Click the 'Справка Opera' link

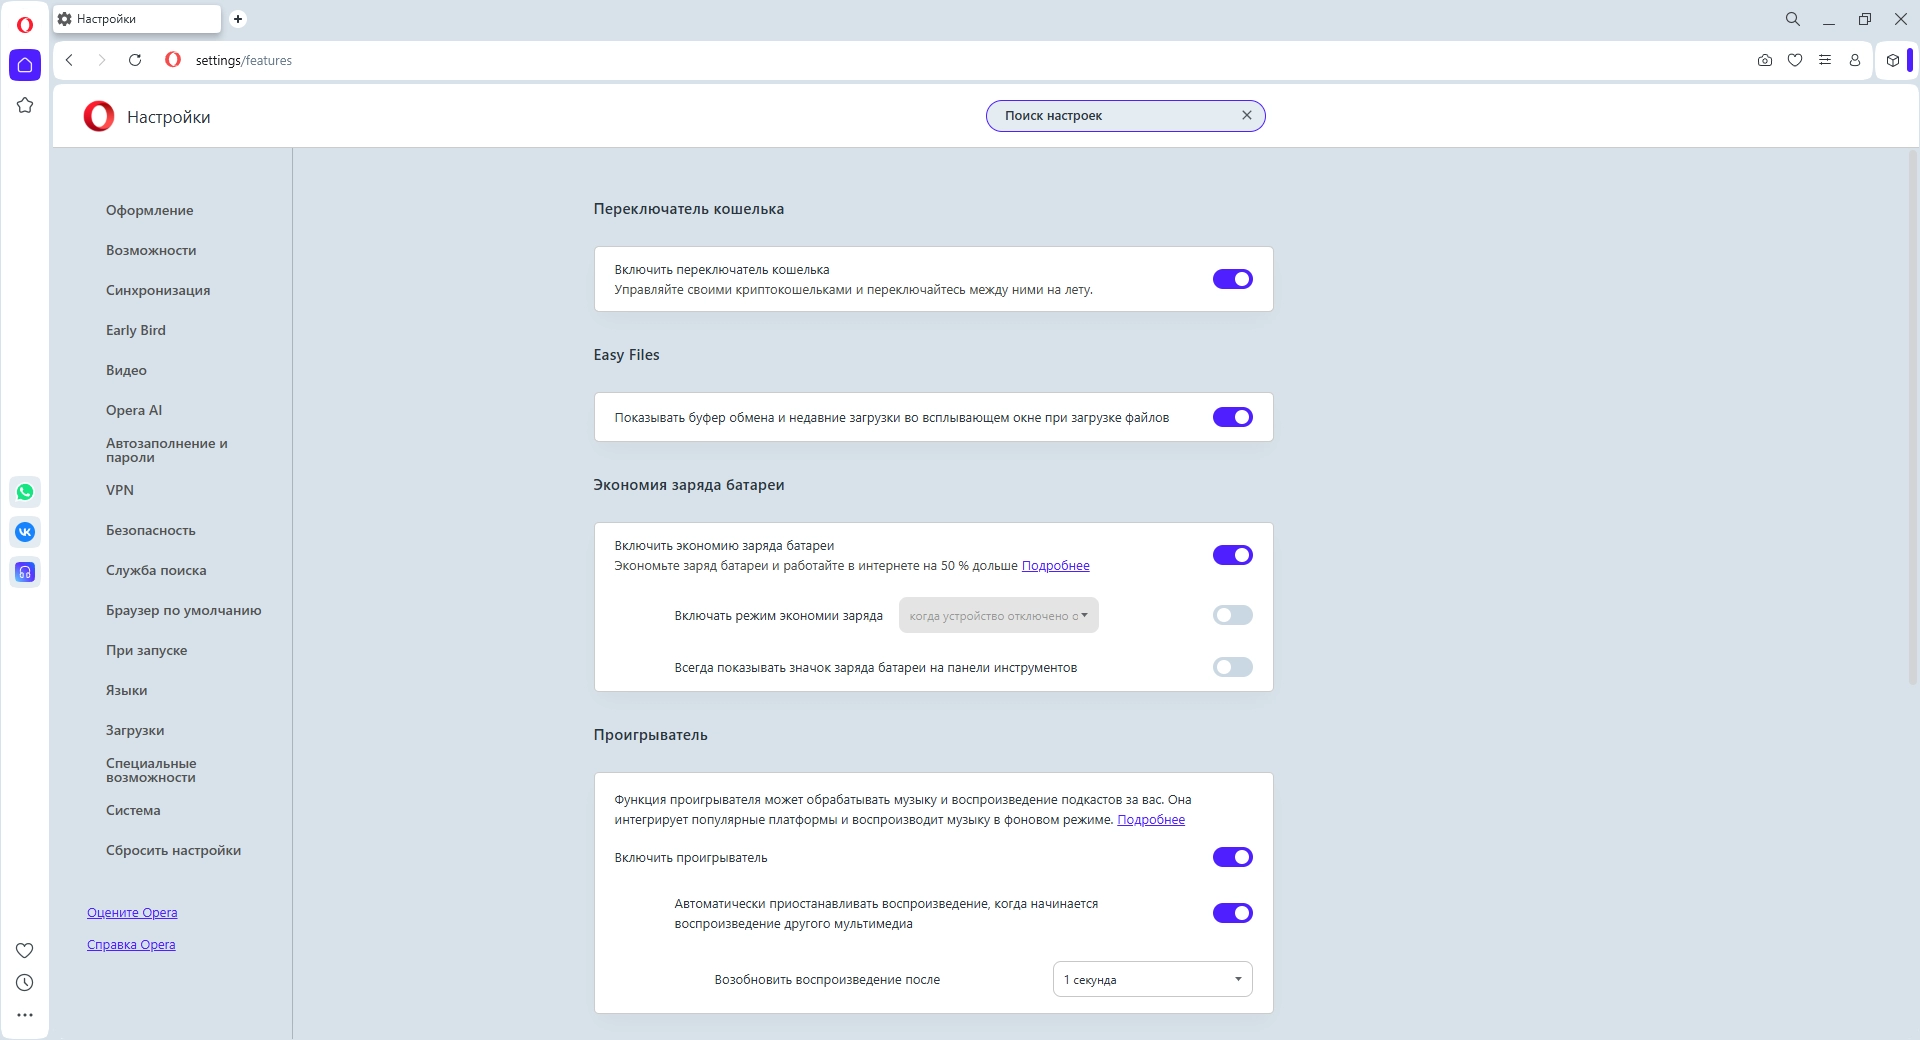131,945
